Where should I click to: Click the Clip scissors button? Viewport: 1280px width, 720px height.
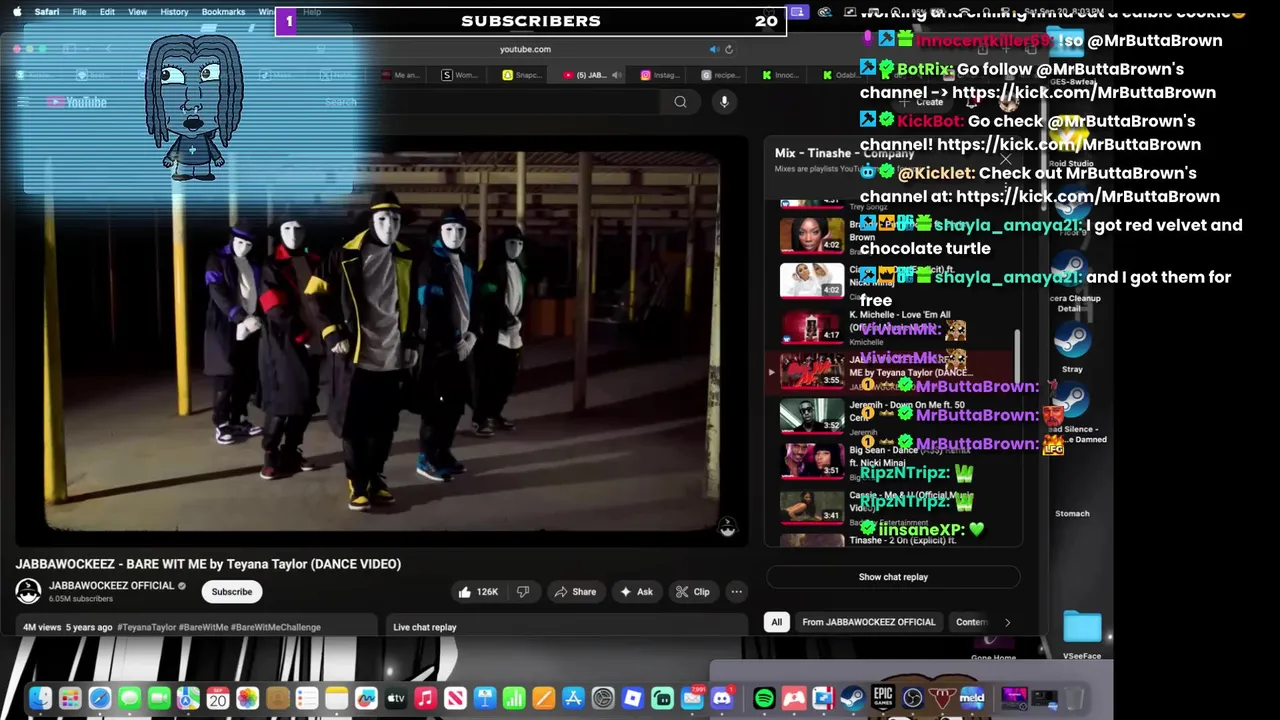pos(692,592)
